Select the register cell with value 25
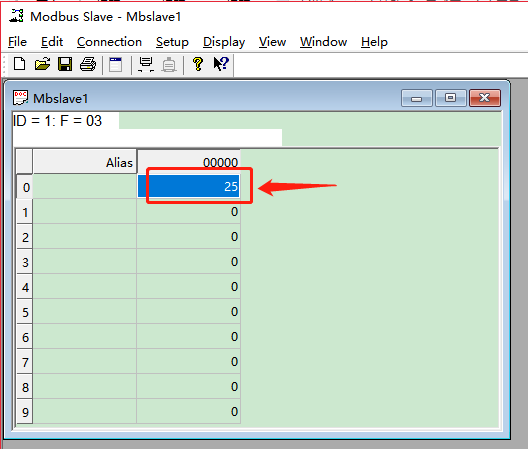This screenshot has width=528, height=449. [189, 186]
